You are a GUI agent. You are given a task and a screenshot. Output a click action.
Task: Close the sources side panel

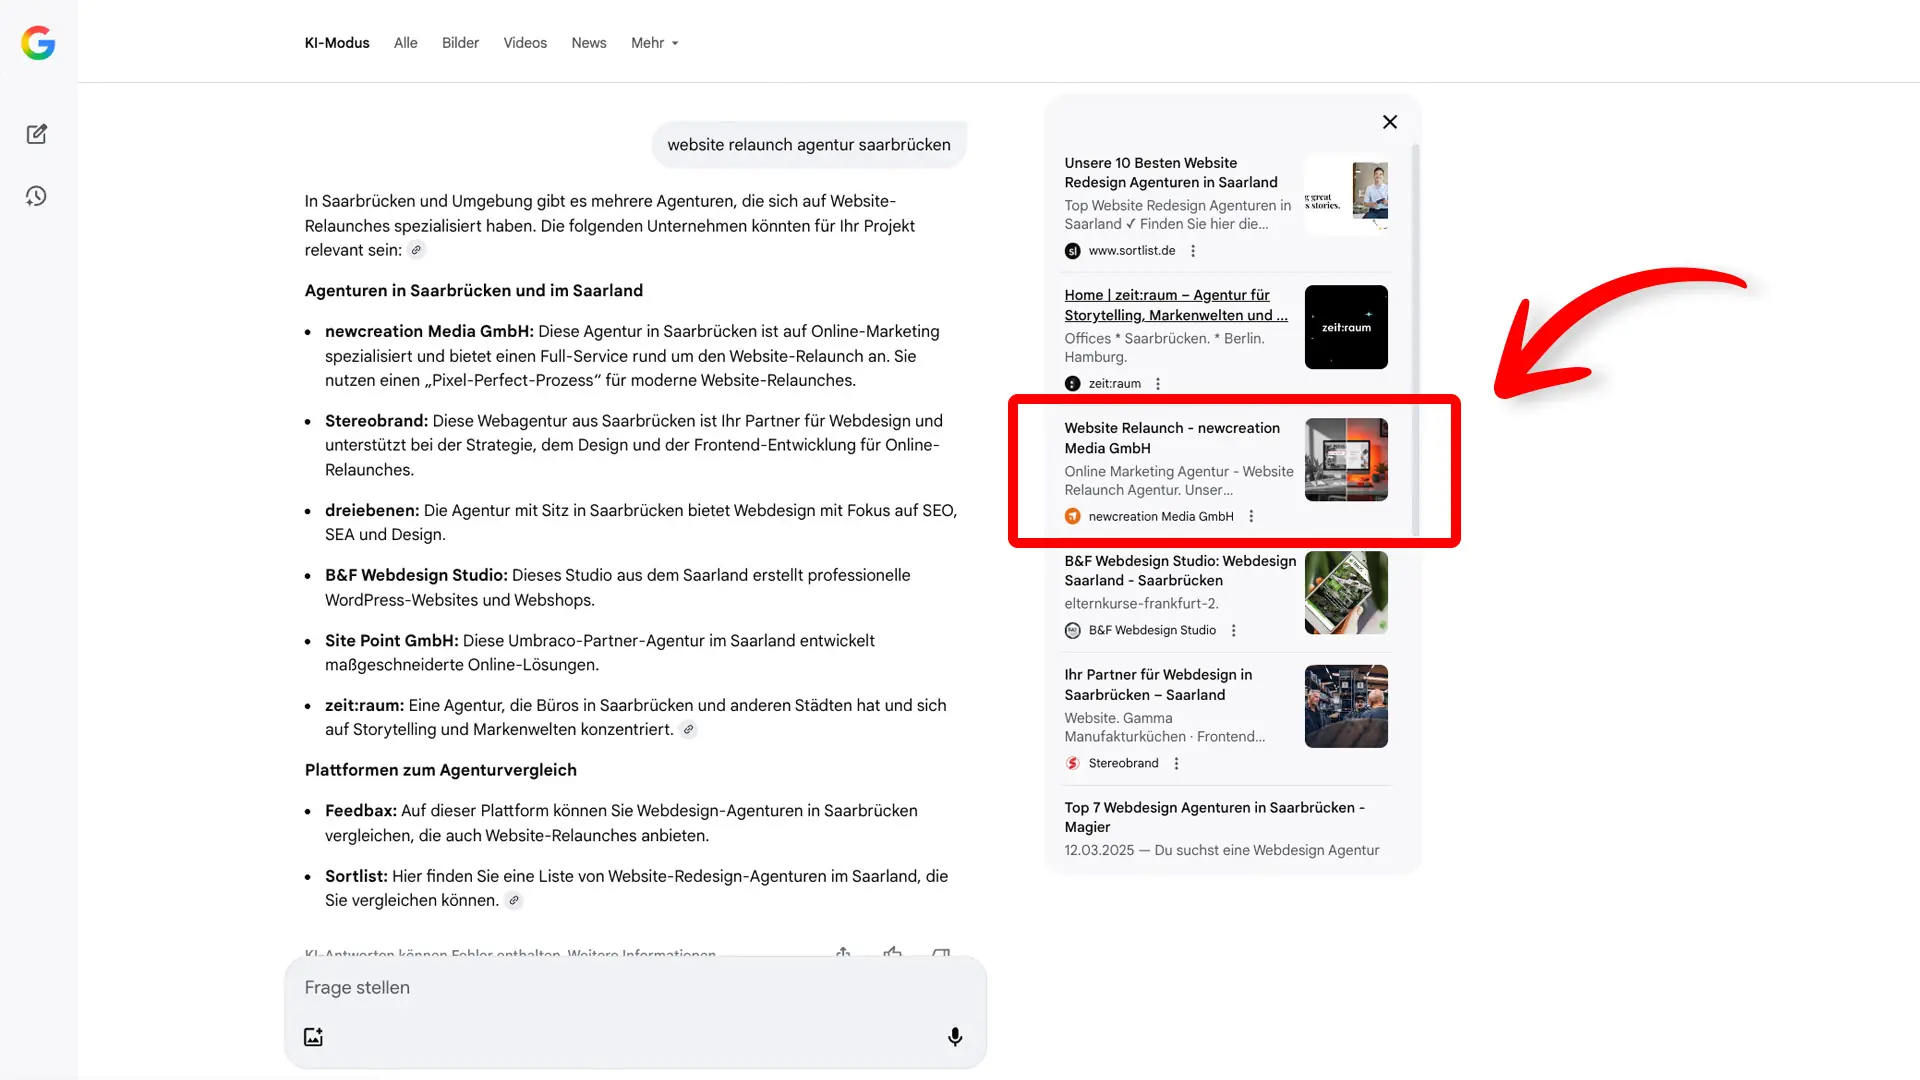click(1389, 122)
